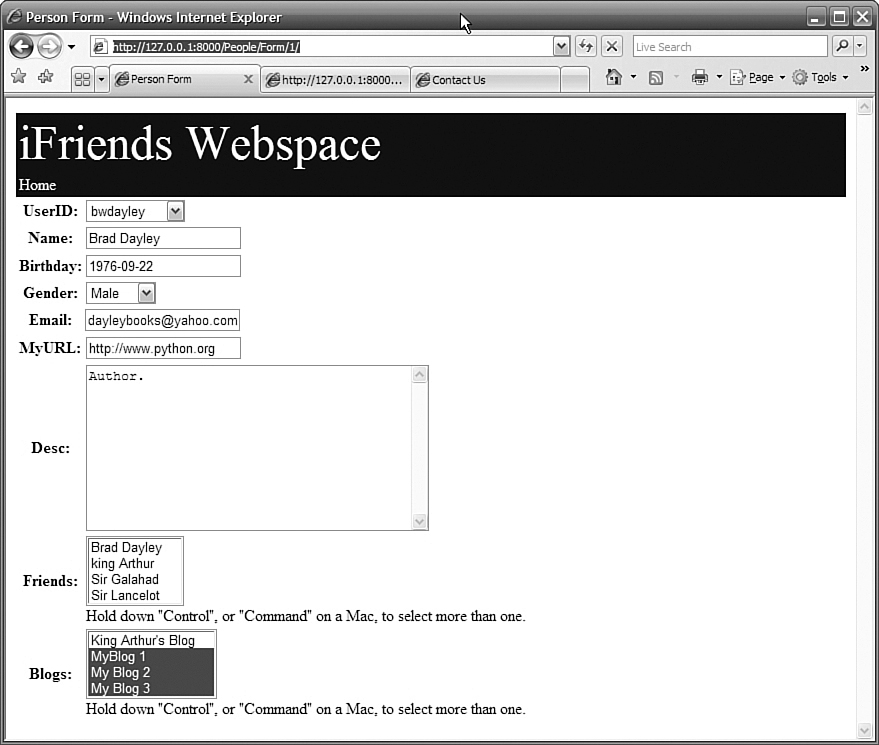Screen dimensions: 879x745
Task: Open a new blank tab
Action: click(575, 80)
